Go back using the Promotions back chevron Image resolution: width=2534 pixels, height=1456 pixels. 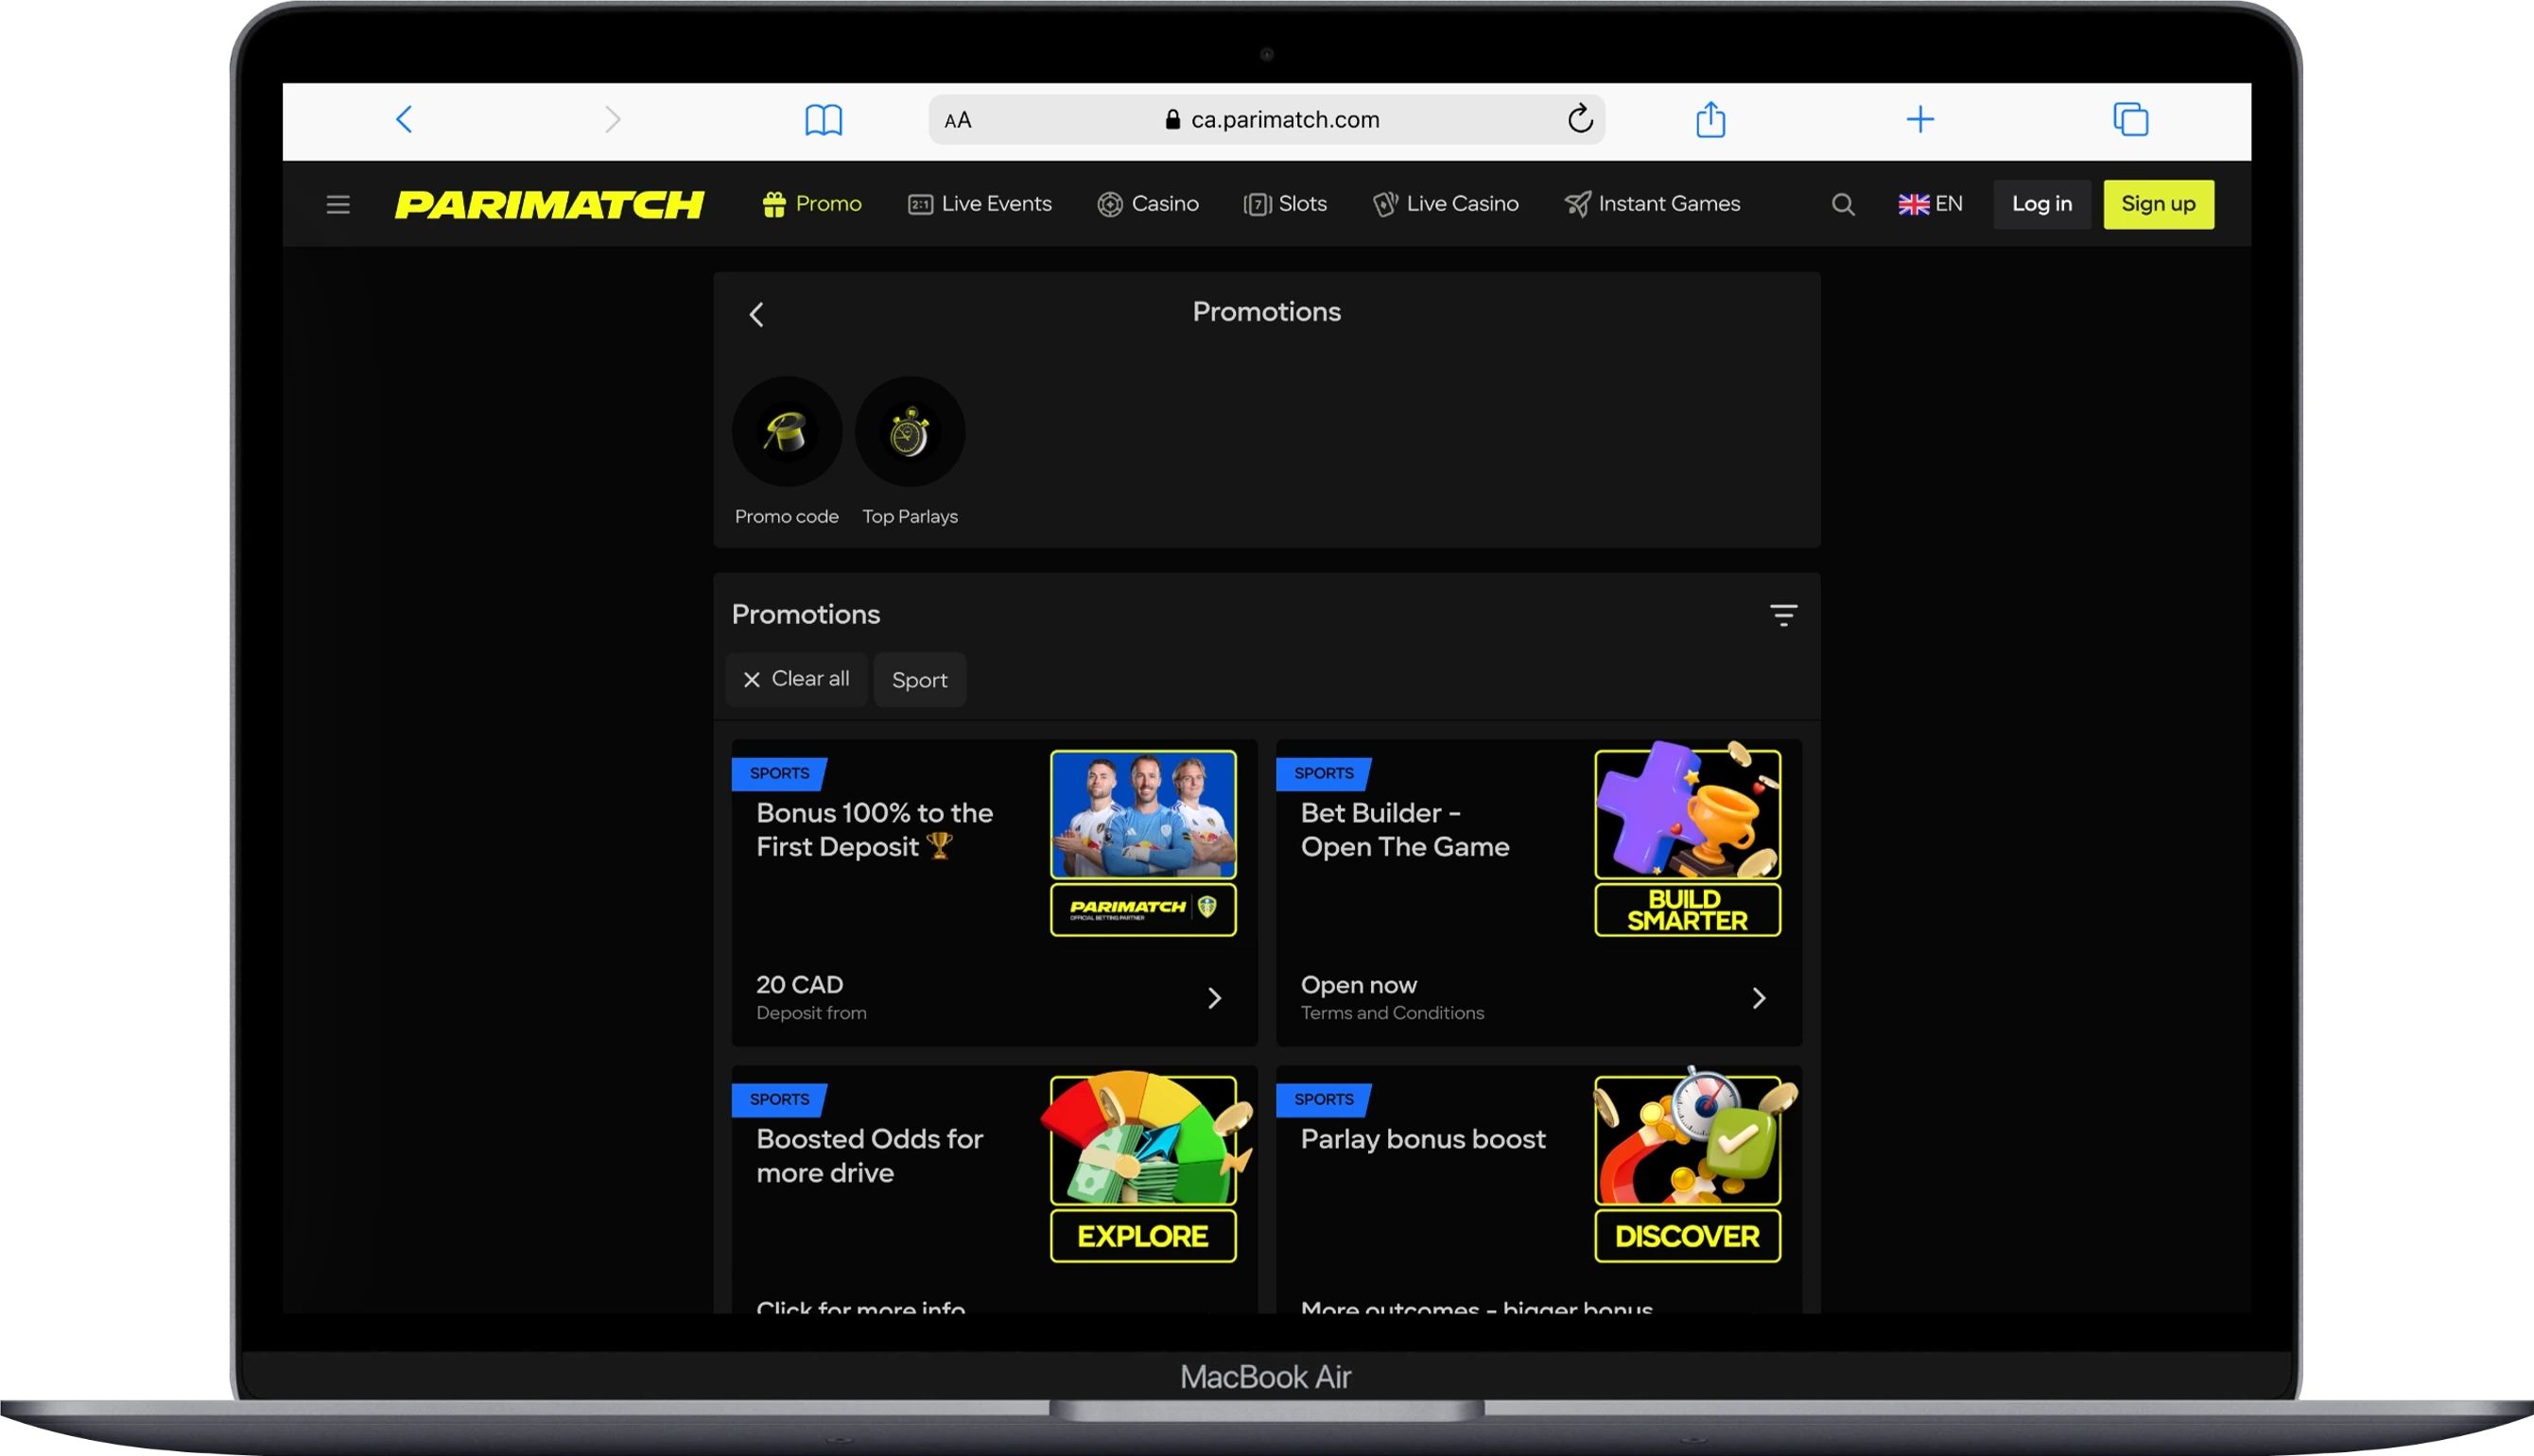tap(756, 313)
